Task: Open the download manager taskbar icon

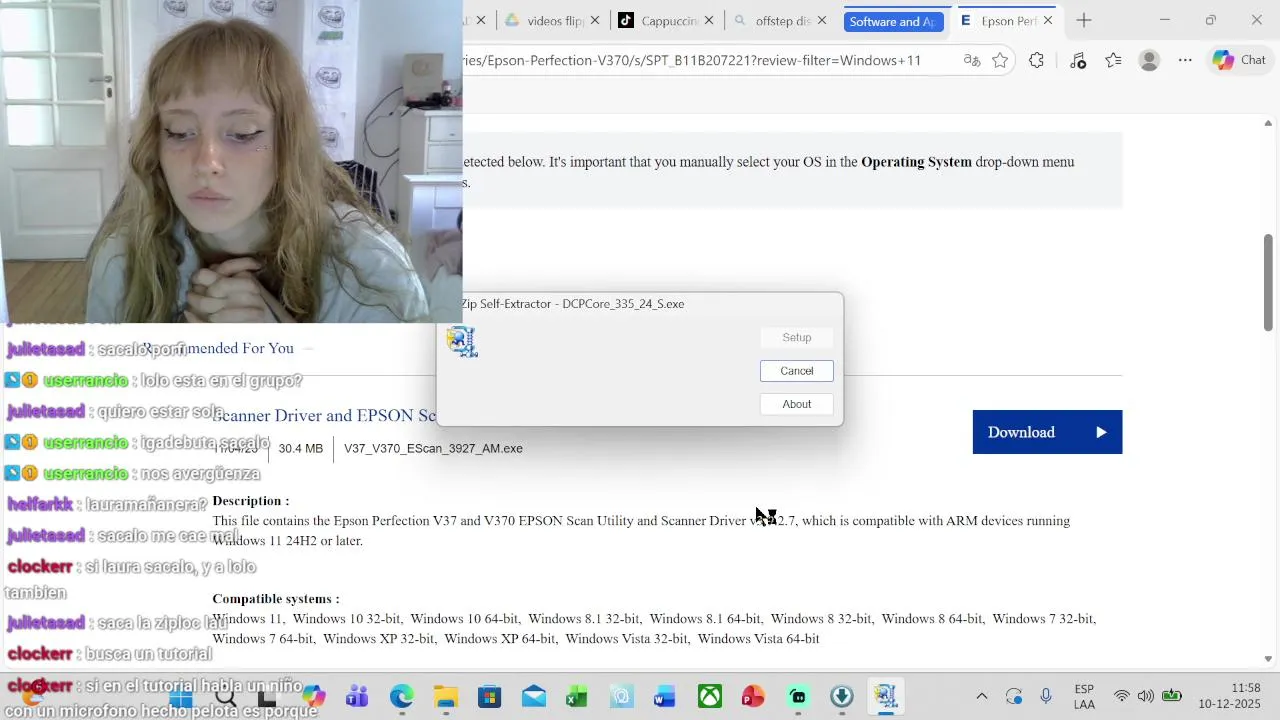Action: [841, 696]
